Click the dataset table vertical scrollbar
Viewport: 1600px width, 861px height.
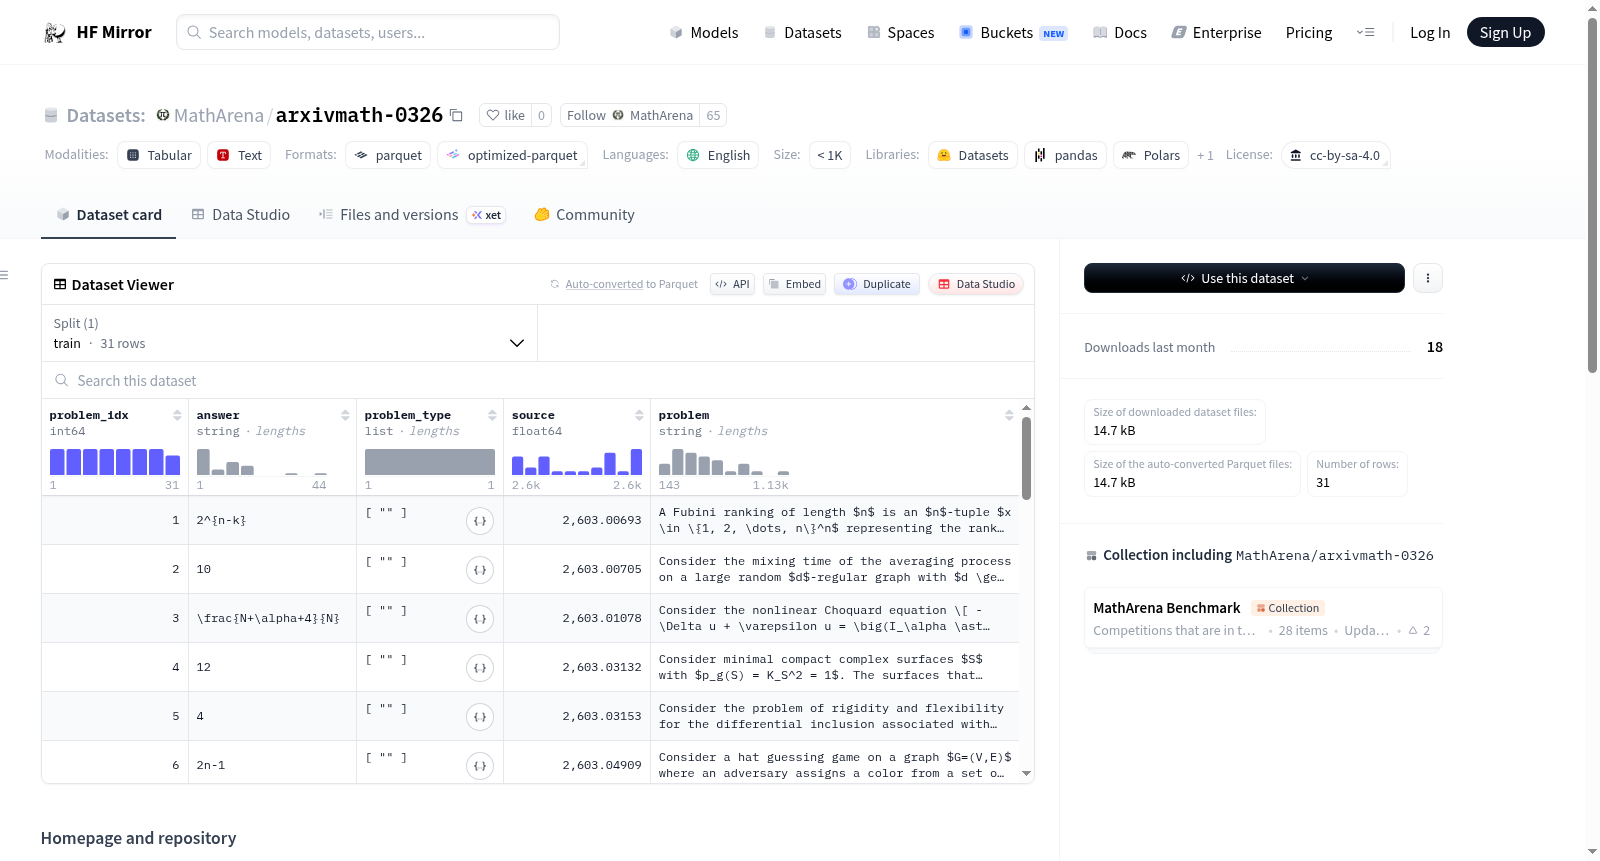1026,458
